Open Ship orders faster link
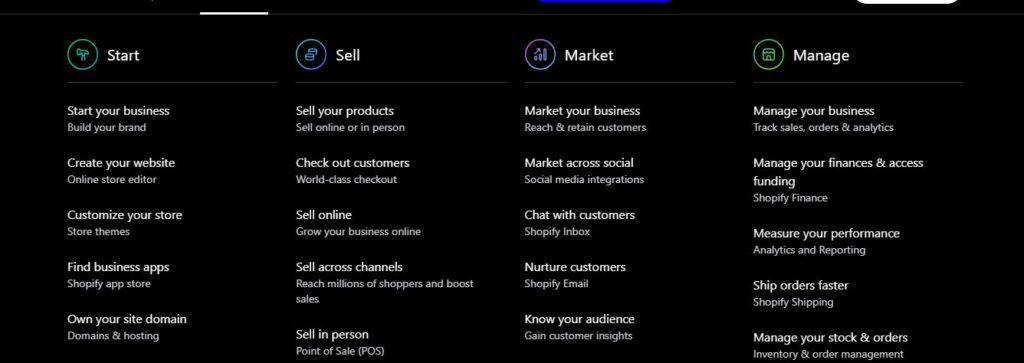Screen dimensions: 1024x363 [x=801, y=293]
